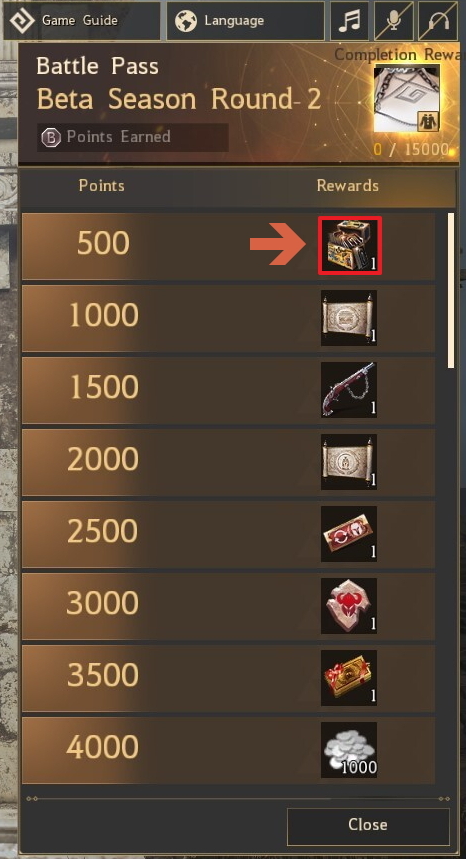Select the 4000 points row
466x859 pixels.
click(x=228, y=750)
